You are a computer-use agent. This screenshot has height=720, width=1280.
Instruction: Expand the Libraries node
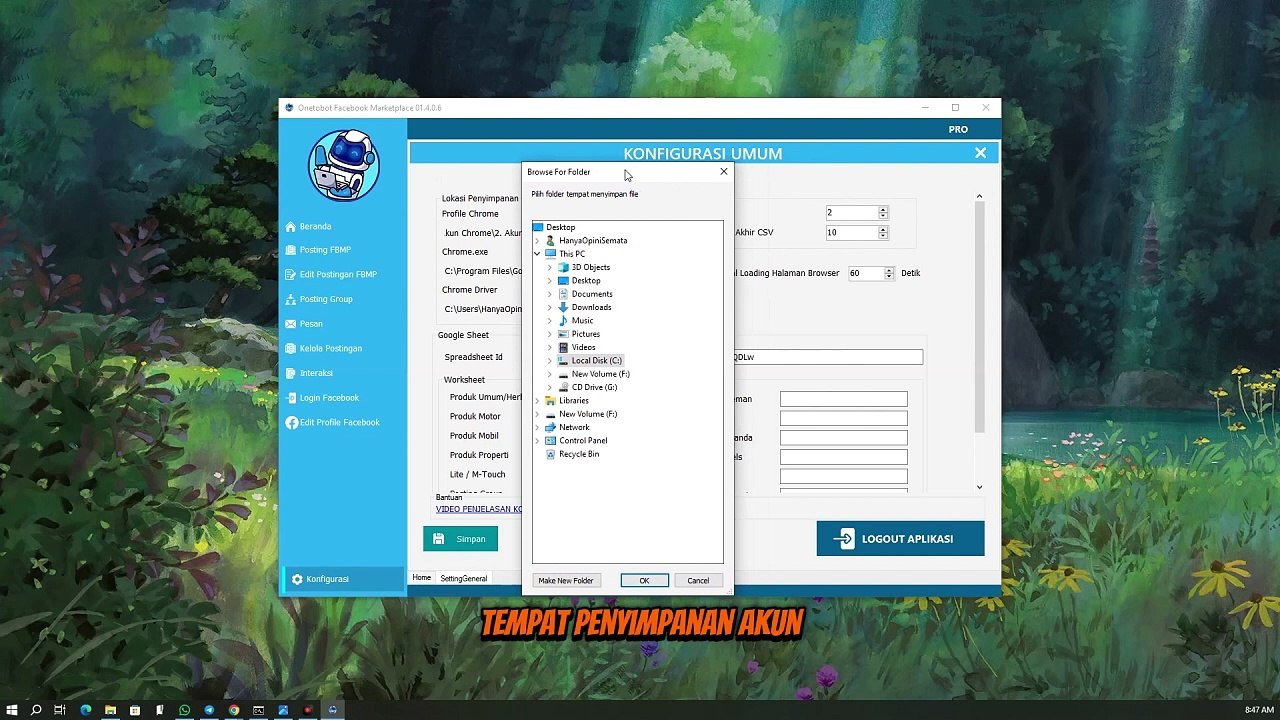pos(537,401)
